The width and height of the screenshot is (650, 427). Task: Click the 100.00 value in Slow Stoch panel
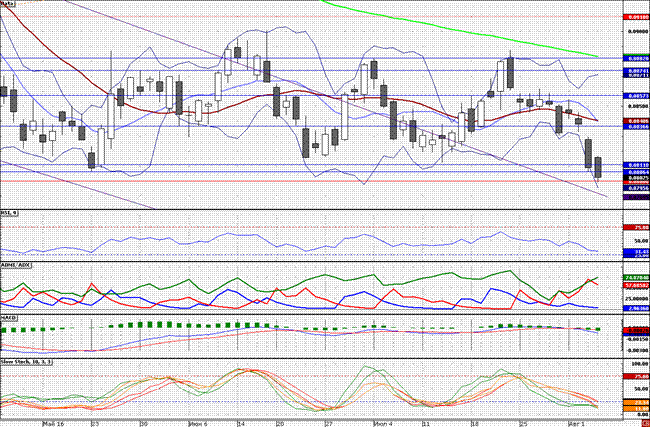[x=640, y=364]
